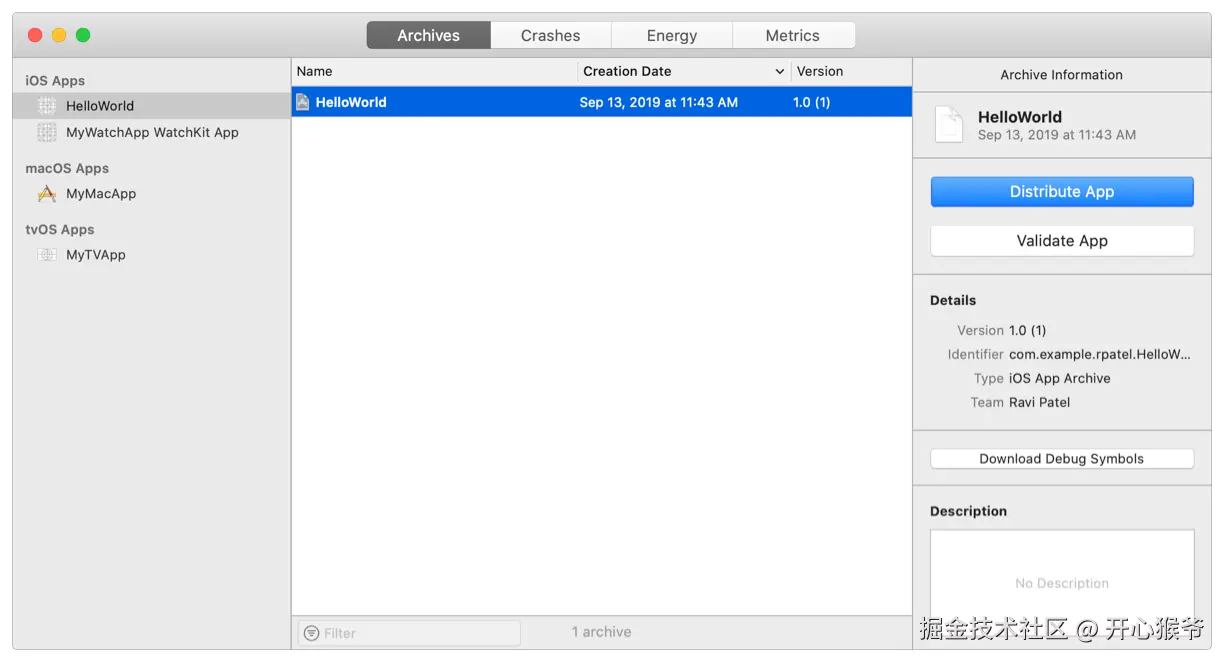Click the filter icon in the Filter field

pos(312,633)
